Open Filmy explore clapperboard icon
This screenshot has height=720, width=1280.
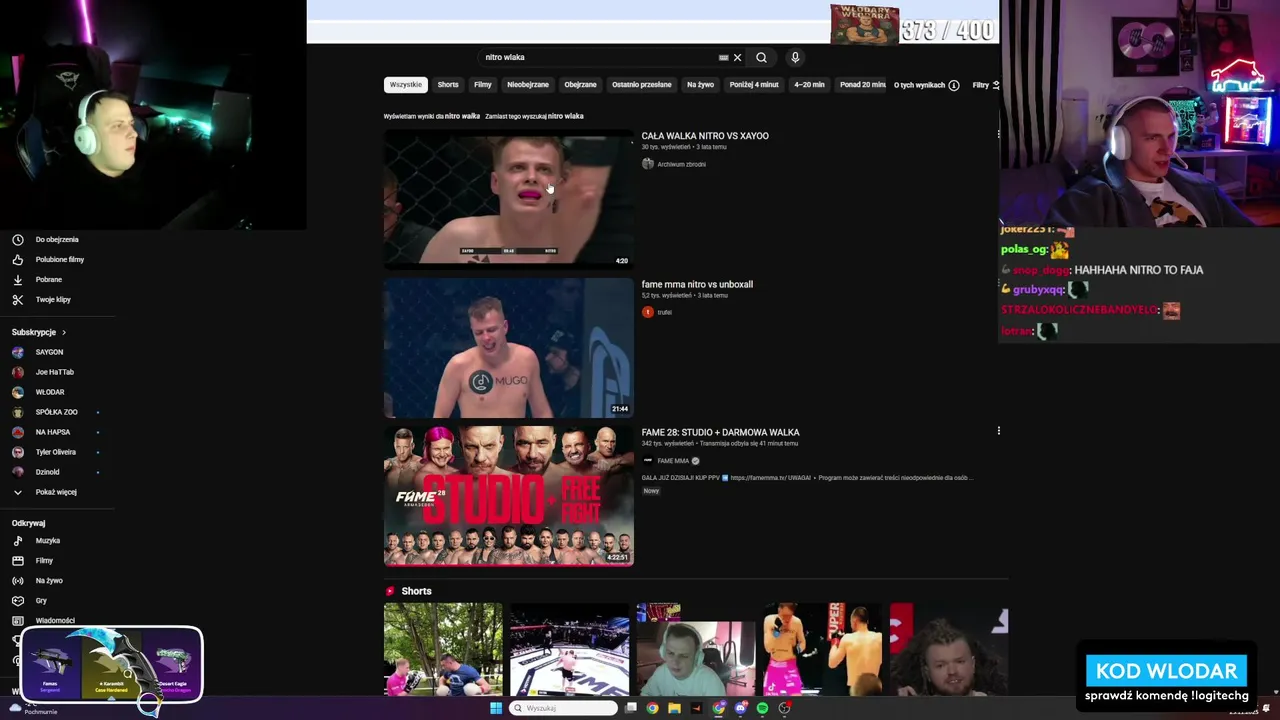pyautogui.click(x=17, y=560)
